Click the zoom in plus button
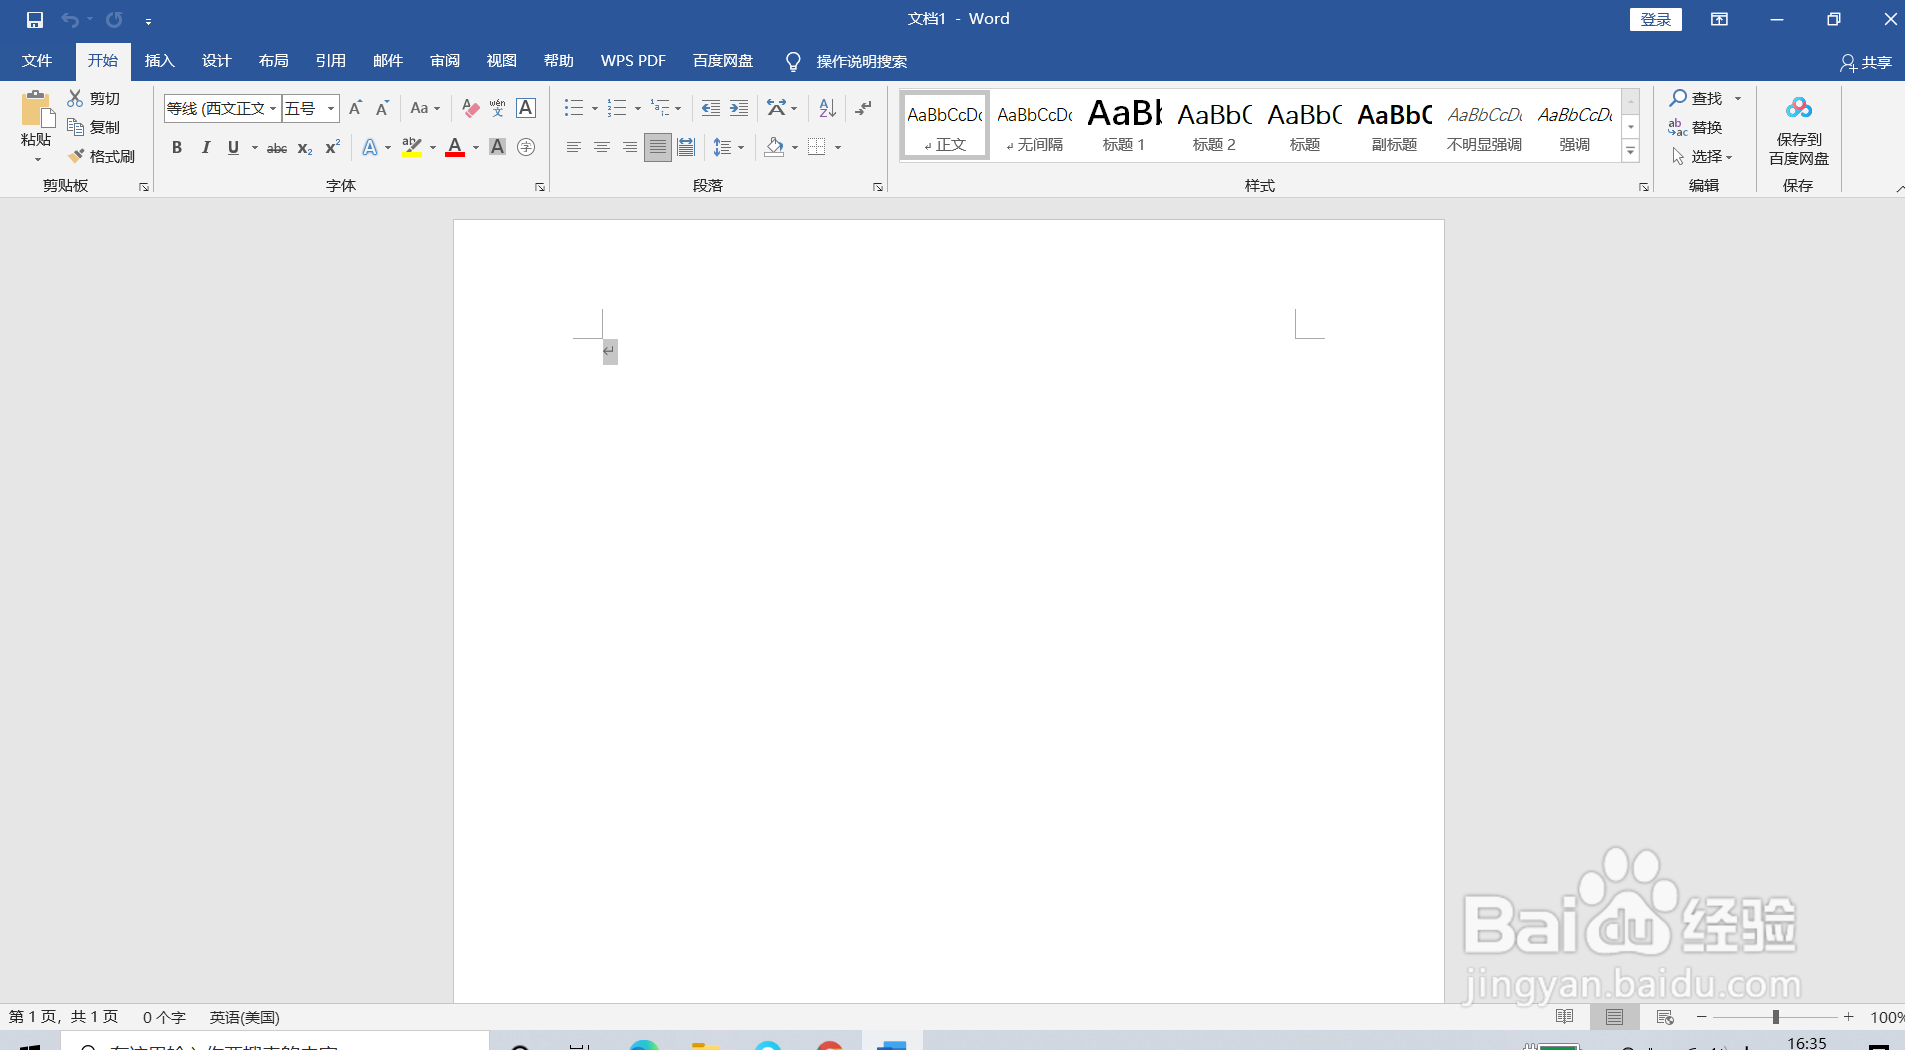The height and width of the screenshot is (1050, 1905). (1849, 1017)
